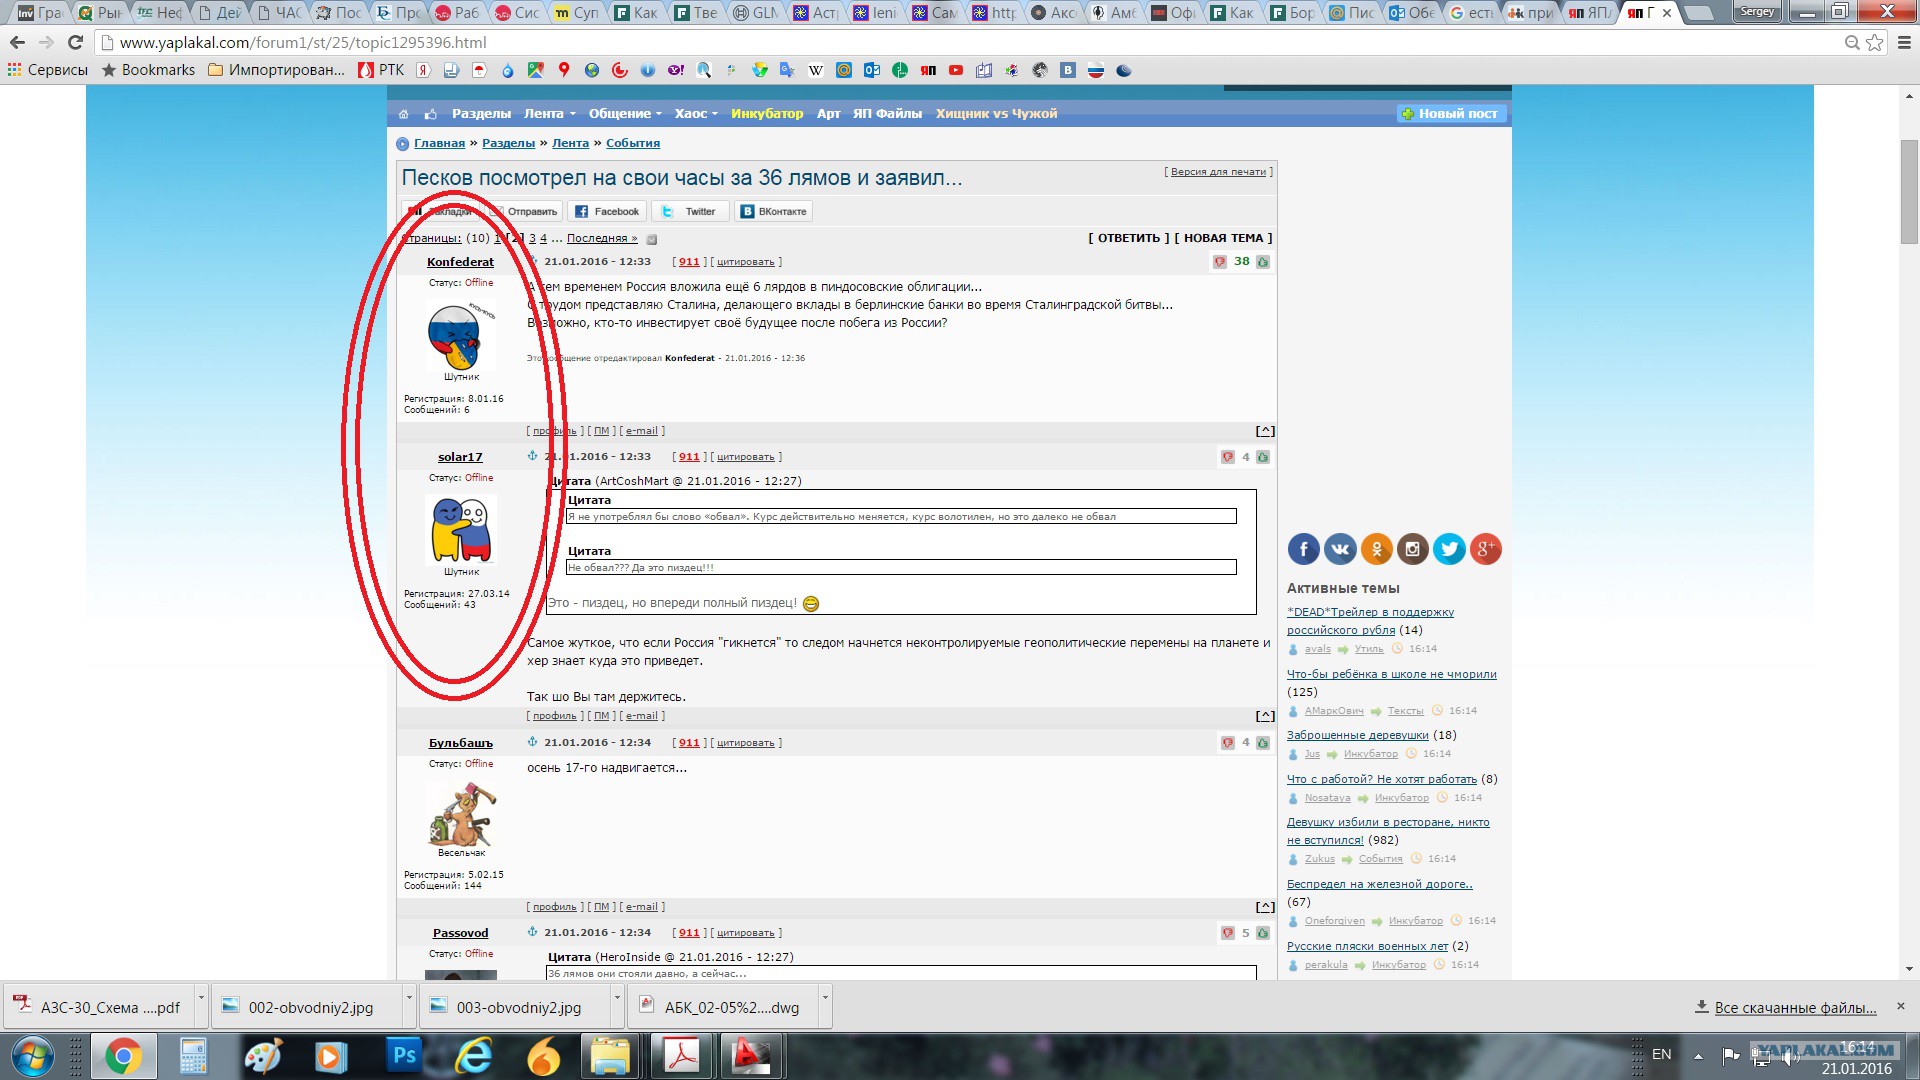Open topic Заброшенные деревушки in active topics
1920x1080 pixels.
(x=1357, y=735)
